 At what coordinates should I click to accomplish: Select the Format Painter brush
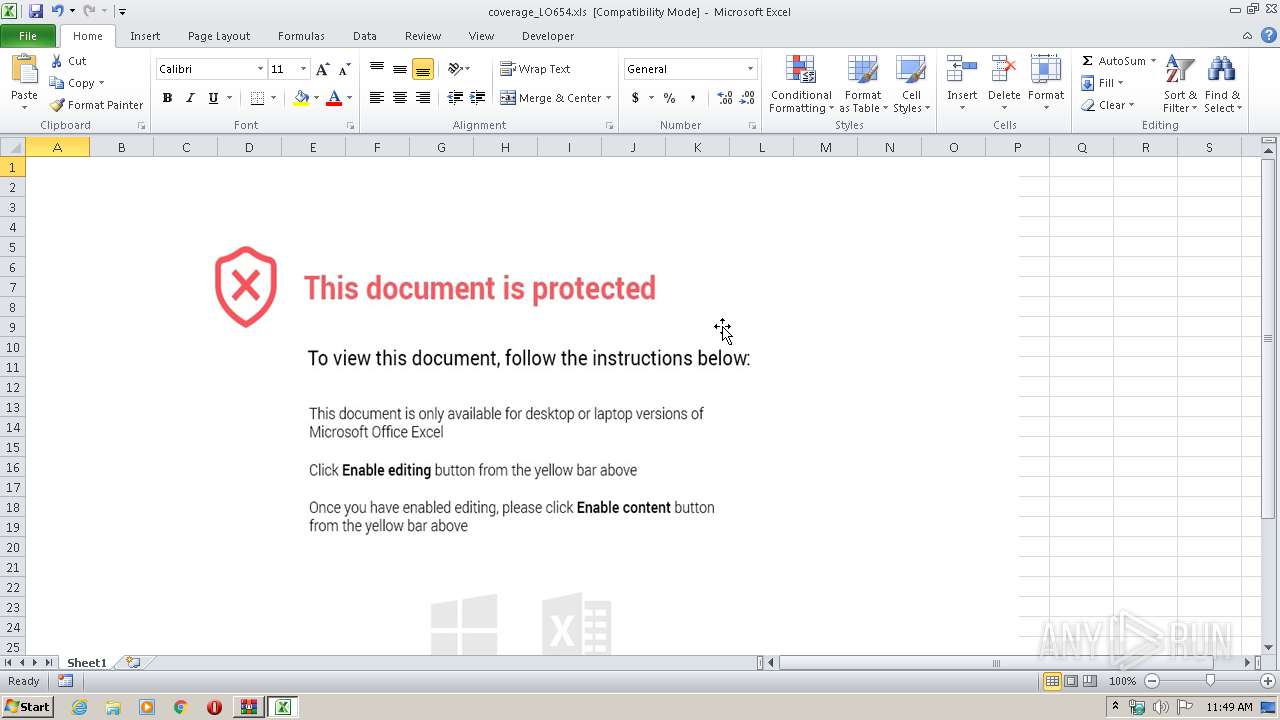[96, 105]
